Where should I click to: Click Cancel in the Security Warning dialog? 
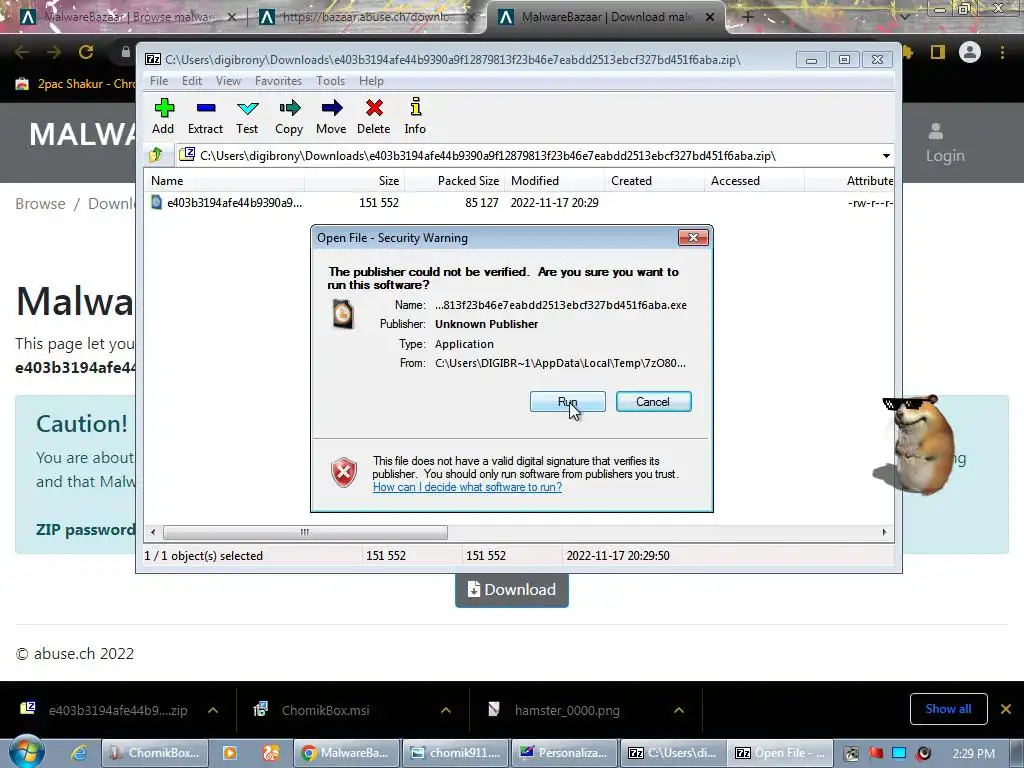654,402
